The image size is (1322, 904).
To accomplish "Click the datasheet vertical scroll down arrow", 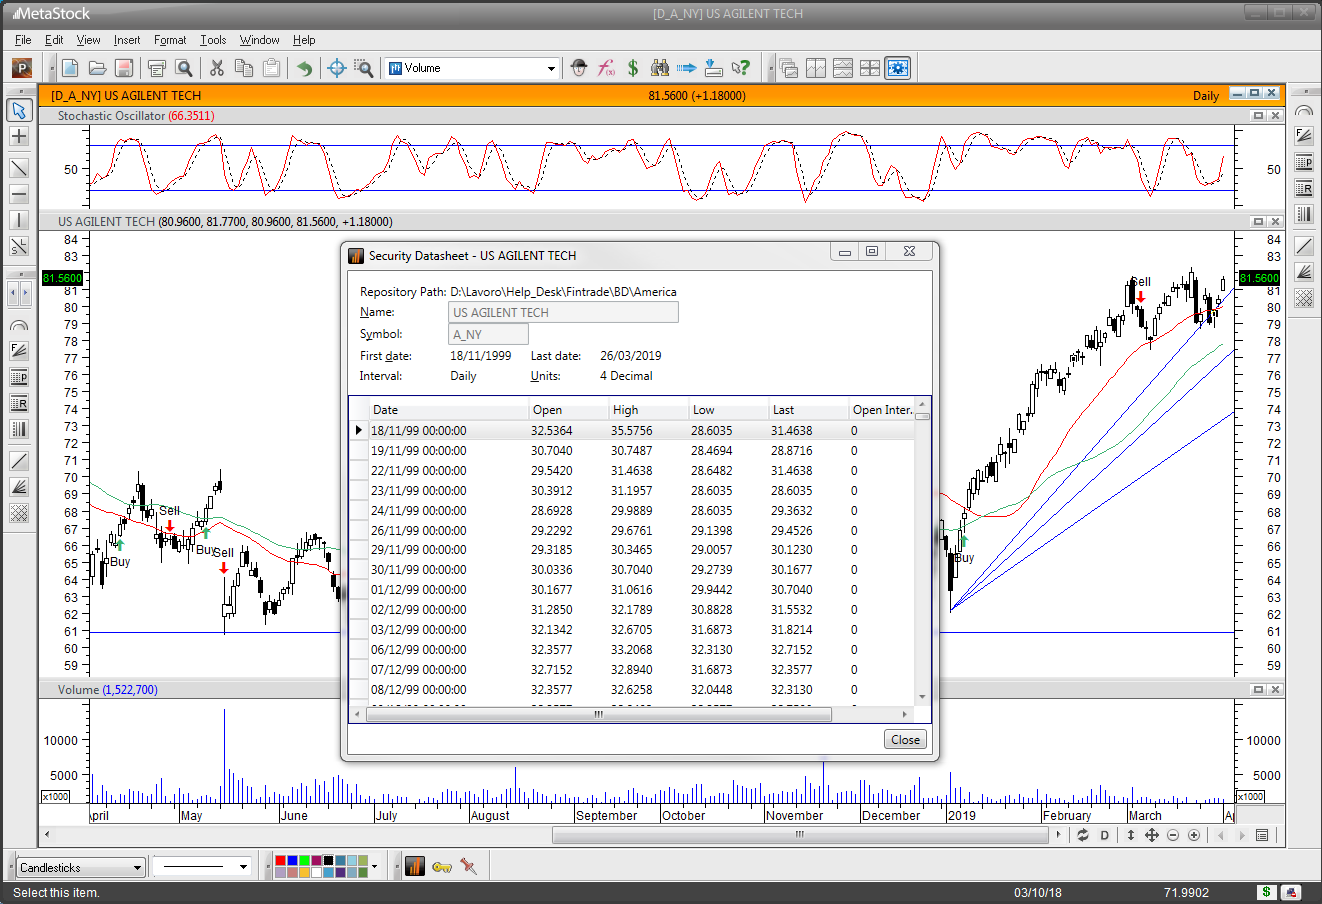I will (x=922, y=697).
